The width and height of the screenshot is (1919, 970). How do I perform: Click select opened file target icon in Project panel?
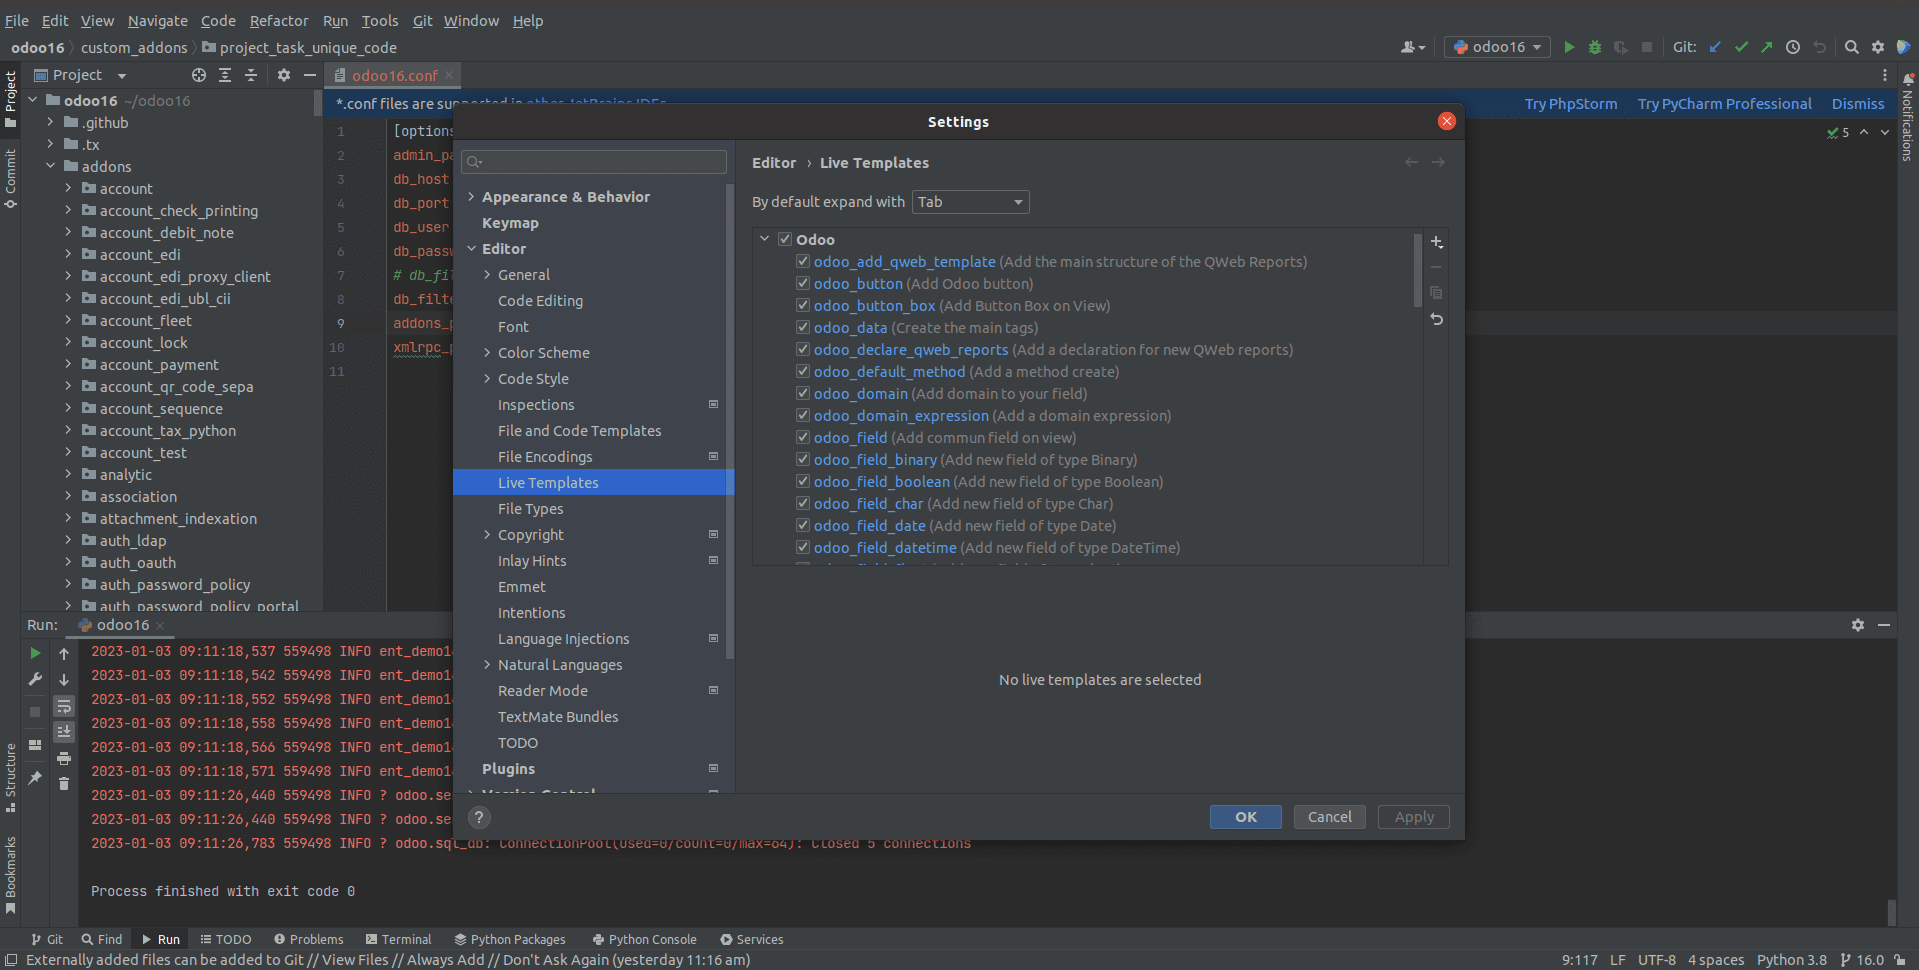(x=199, y=75)
